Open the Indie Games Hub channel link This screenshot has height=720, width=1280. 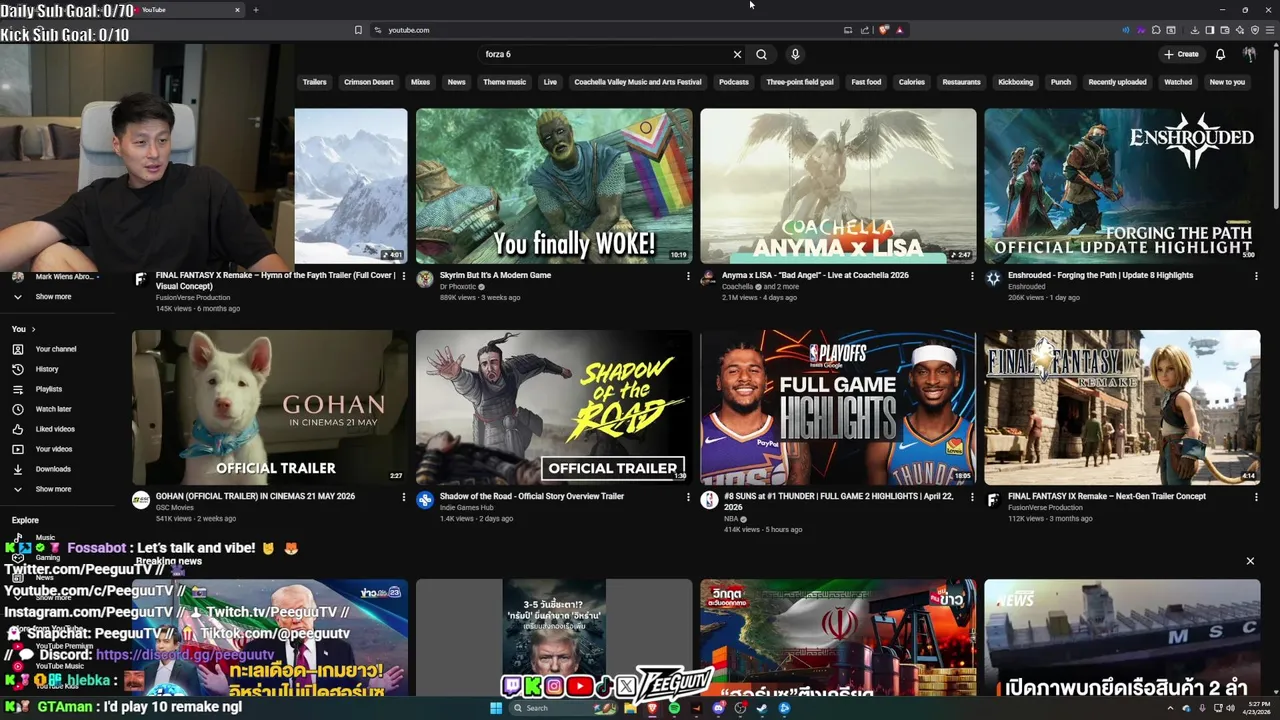[x=466, y=508]
